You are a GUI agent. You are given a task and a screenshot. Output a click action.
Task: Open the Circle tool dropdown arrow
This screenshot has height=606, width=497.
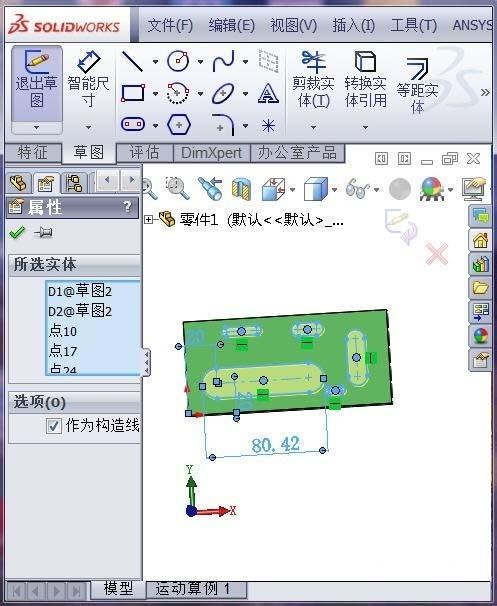tap(200, 61)
